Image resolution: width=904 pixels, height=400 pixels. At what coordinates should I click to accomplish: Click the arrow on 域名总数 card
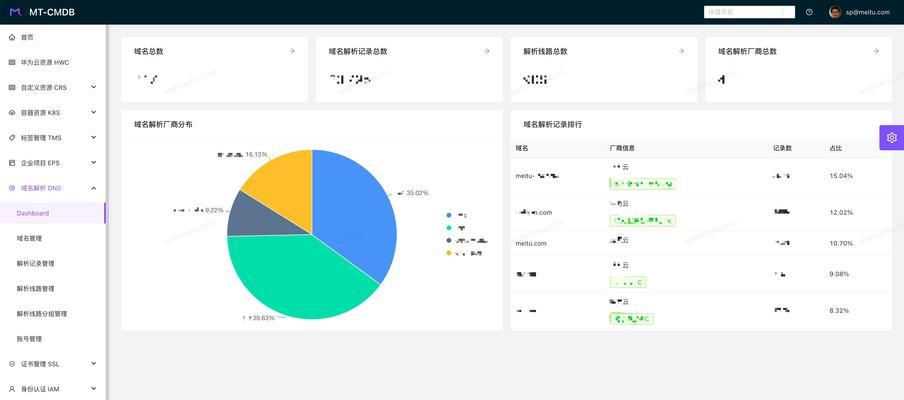click(x=292, y=51)
